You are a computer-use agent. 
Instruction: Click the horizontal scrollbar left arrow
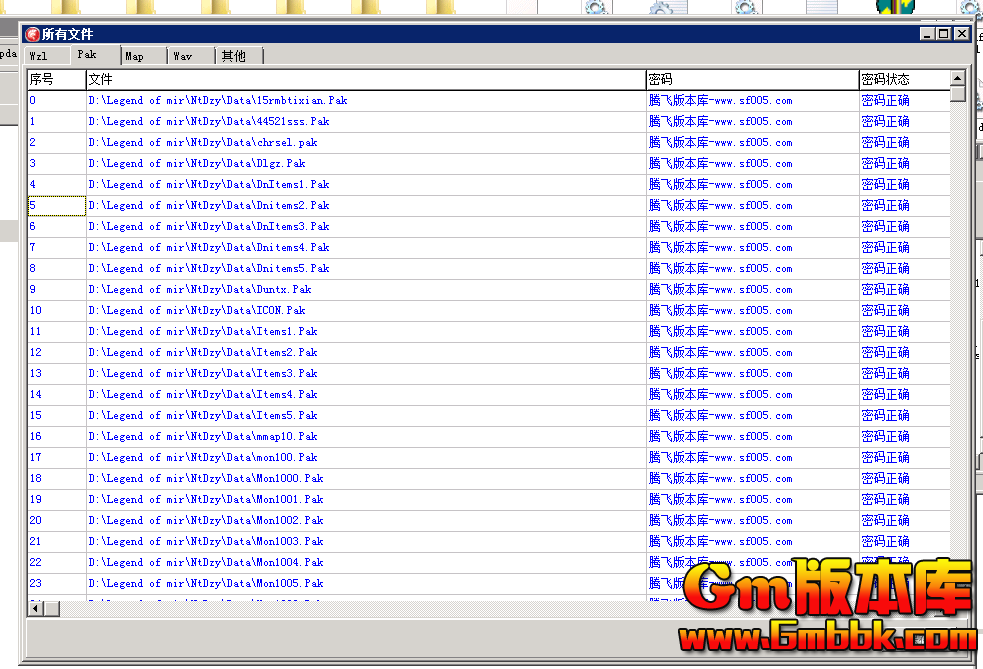tap(35, 608)
